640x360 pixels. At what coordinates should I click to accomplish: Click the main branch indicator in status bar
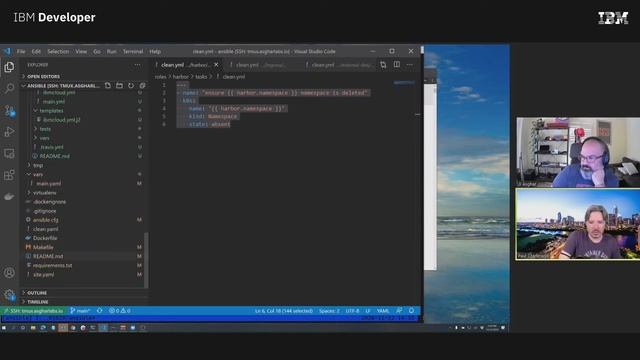80,311
